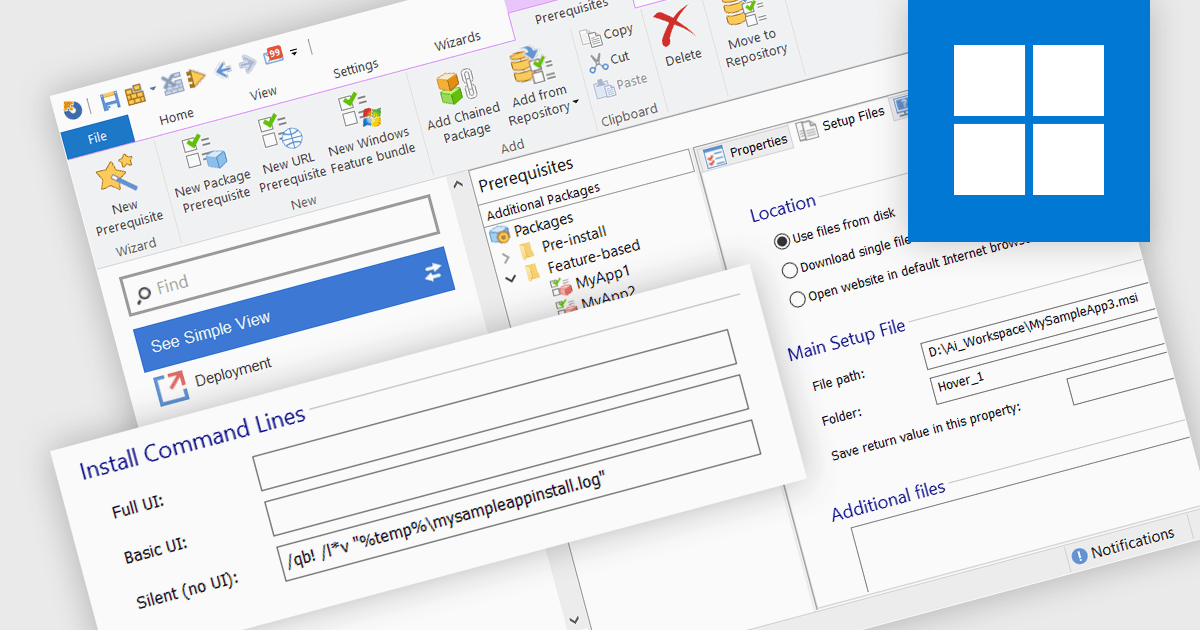
Task: Click the Full UI command line field
Action: 495,411
